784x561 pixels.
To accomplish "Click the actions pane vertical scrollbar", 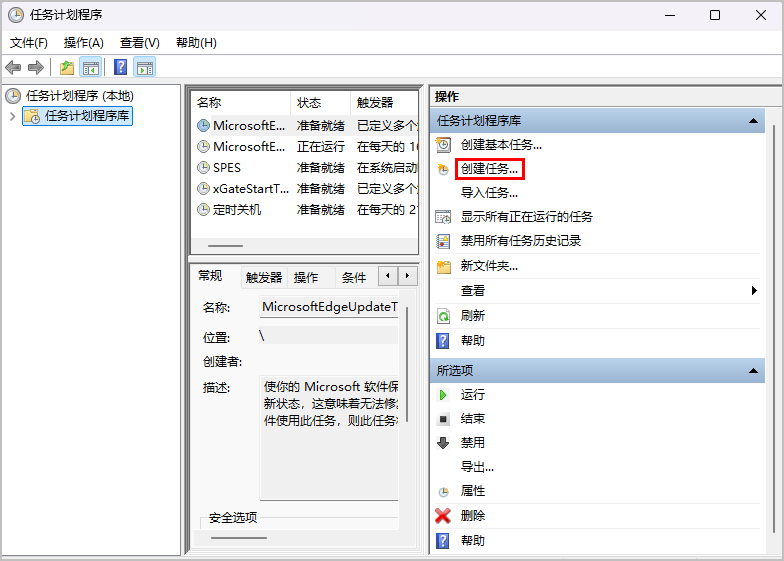I will click(774, 330).
